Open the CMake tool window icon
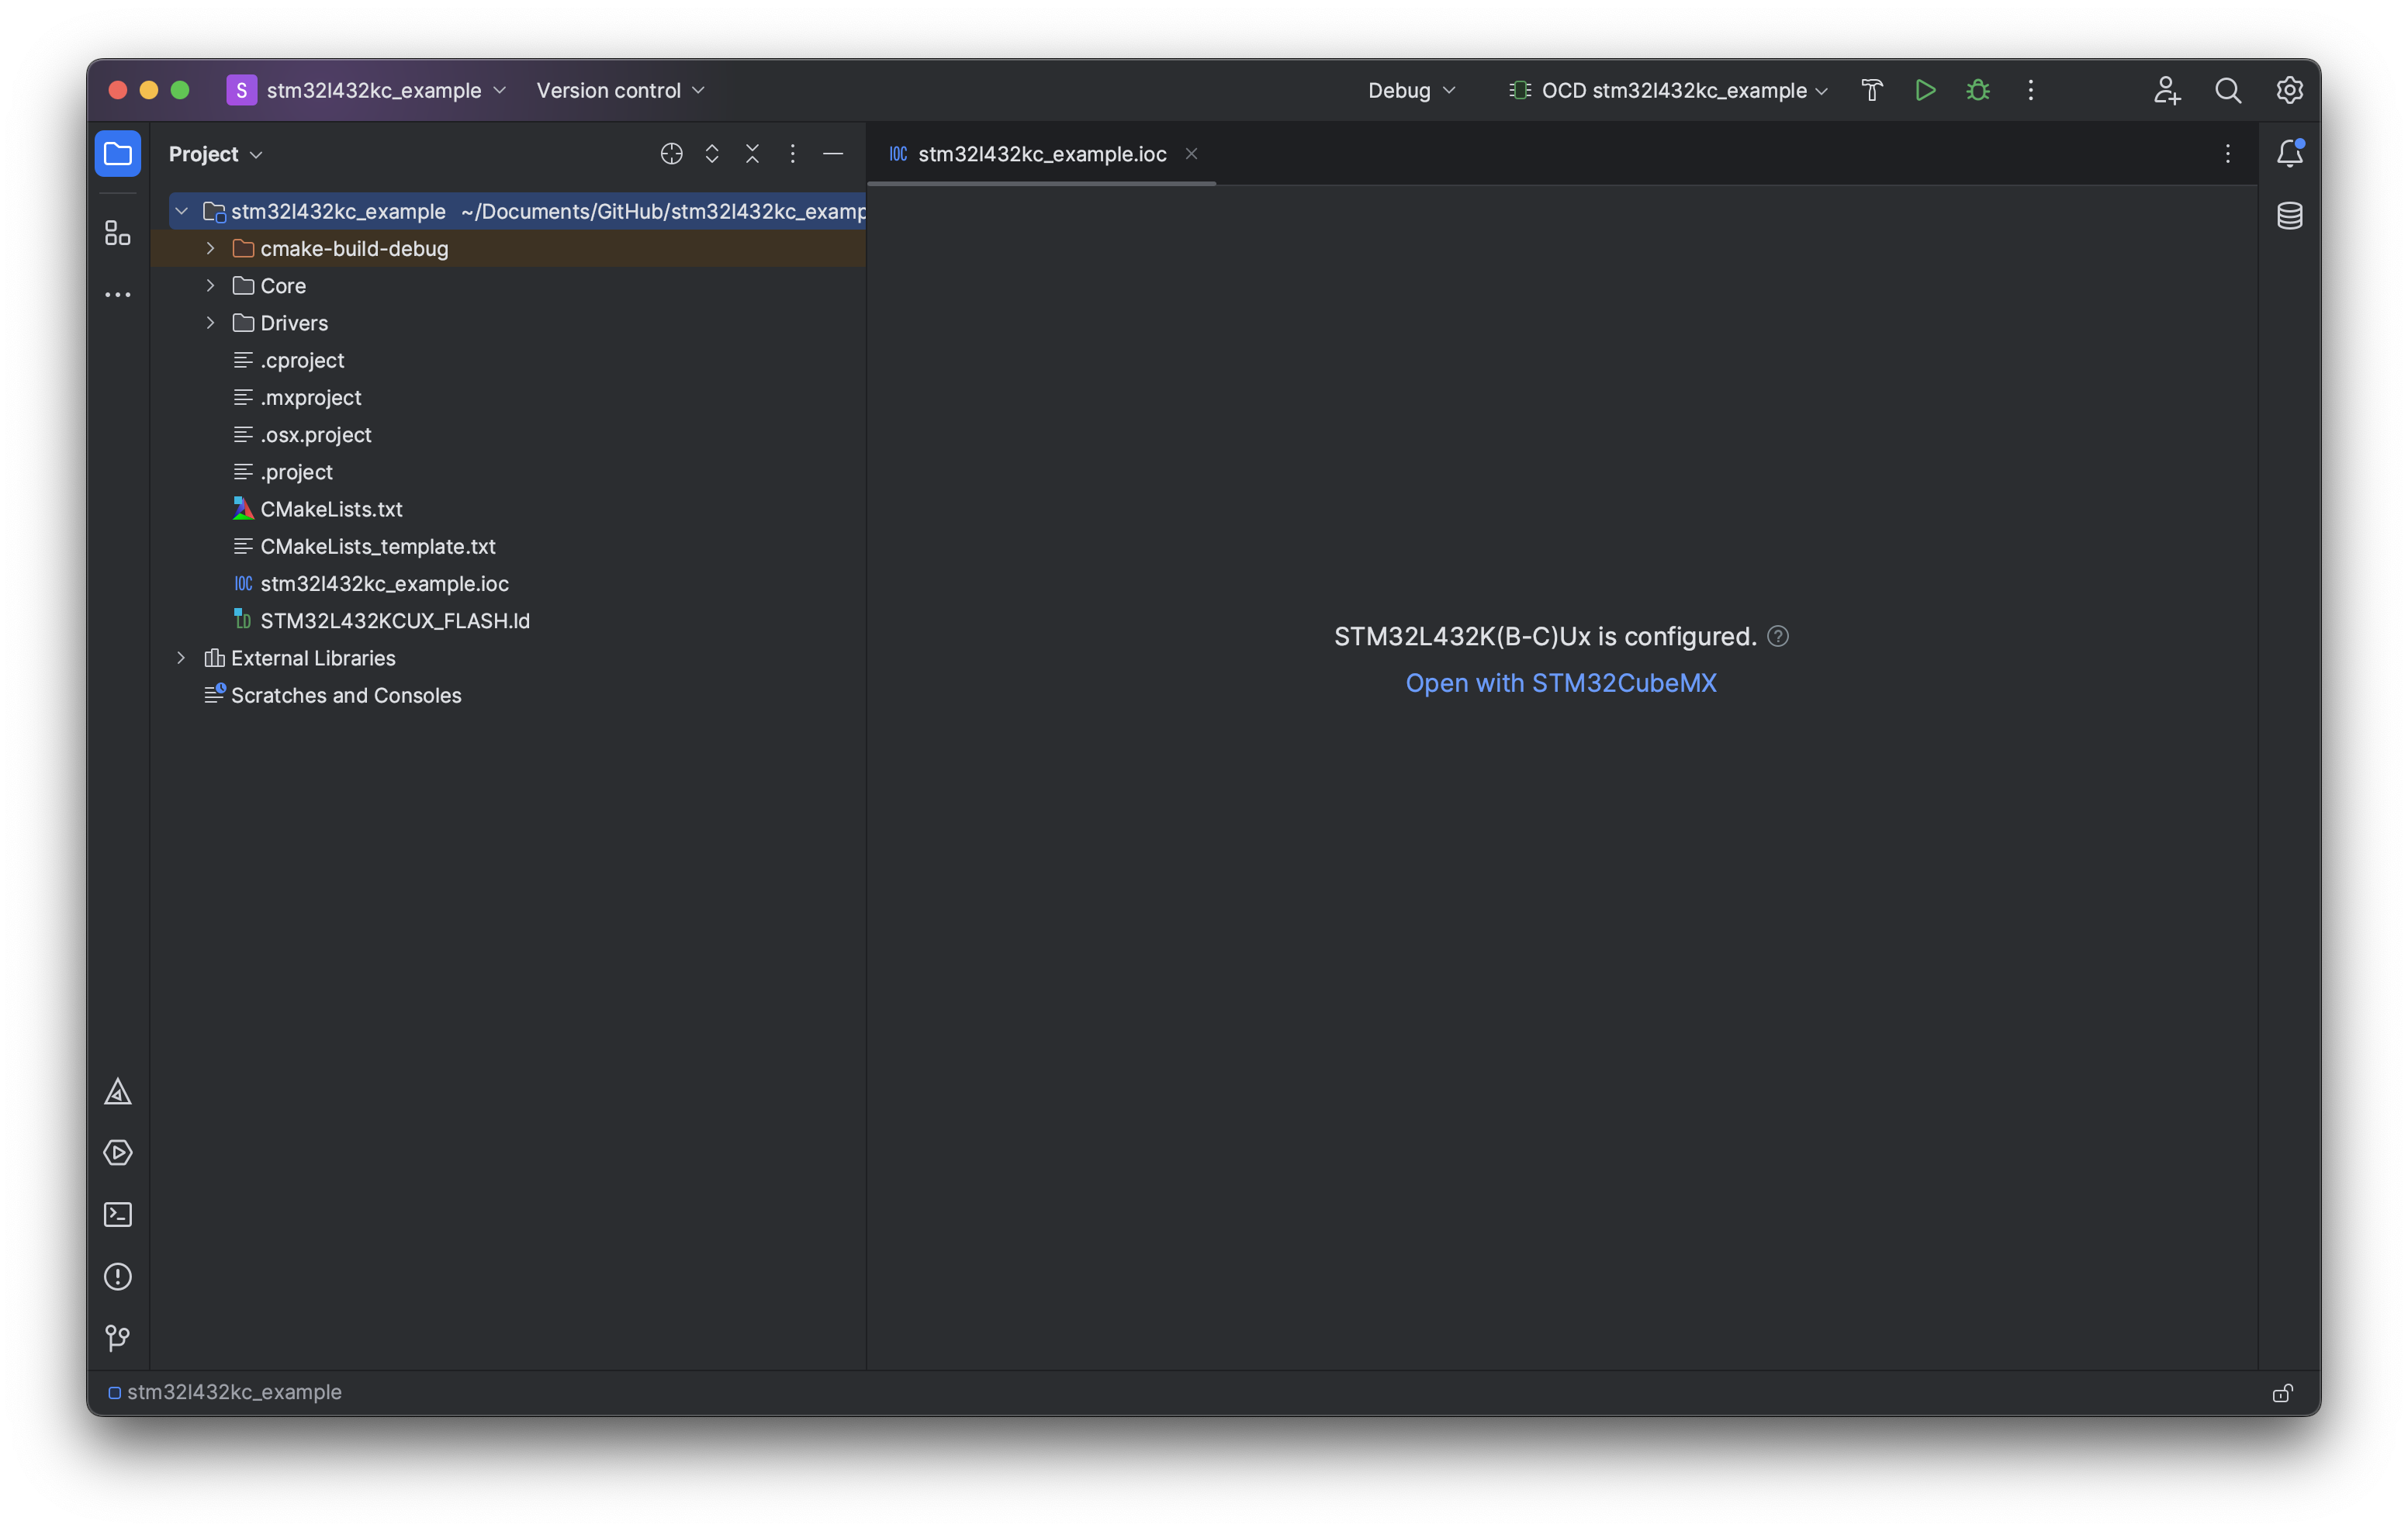The height and width of the screenshot is (1531, 2408). [x=118, y=1091]
